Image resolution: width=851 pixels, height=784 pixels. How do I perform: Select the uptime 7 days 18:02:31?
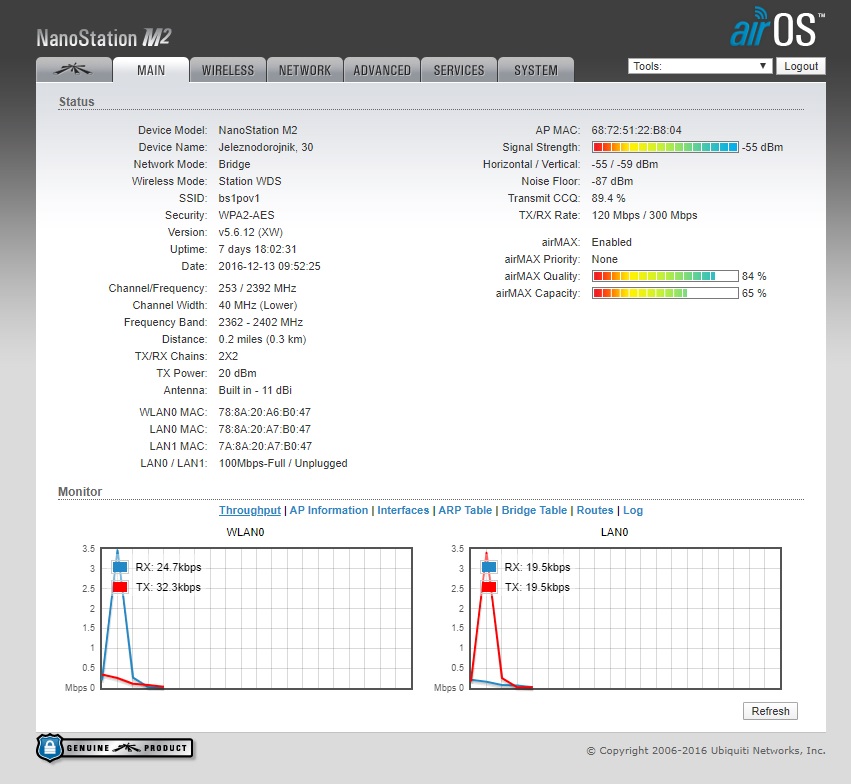pyautogui.click(x=258, y=249)
